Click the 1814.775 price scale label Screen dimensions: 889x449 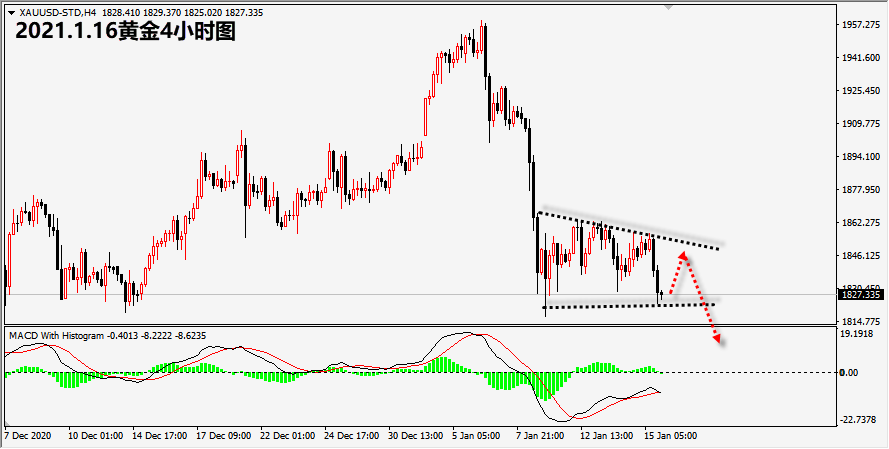863,321
